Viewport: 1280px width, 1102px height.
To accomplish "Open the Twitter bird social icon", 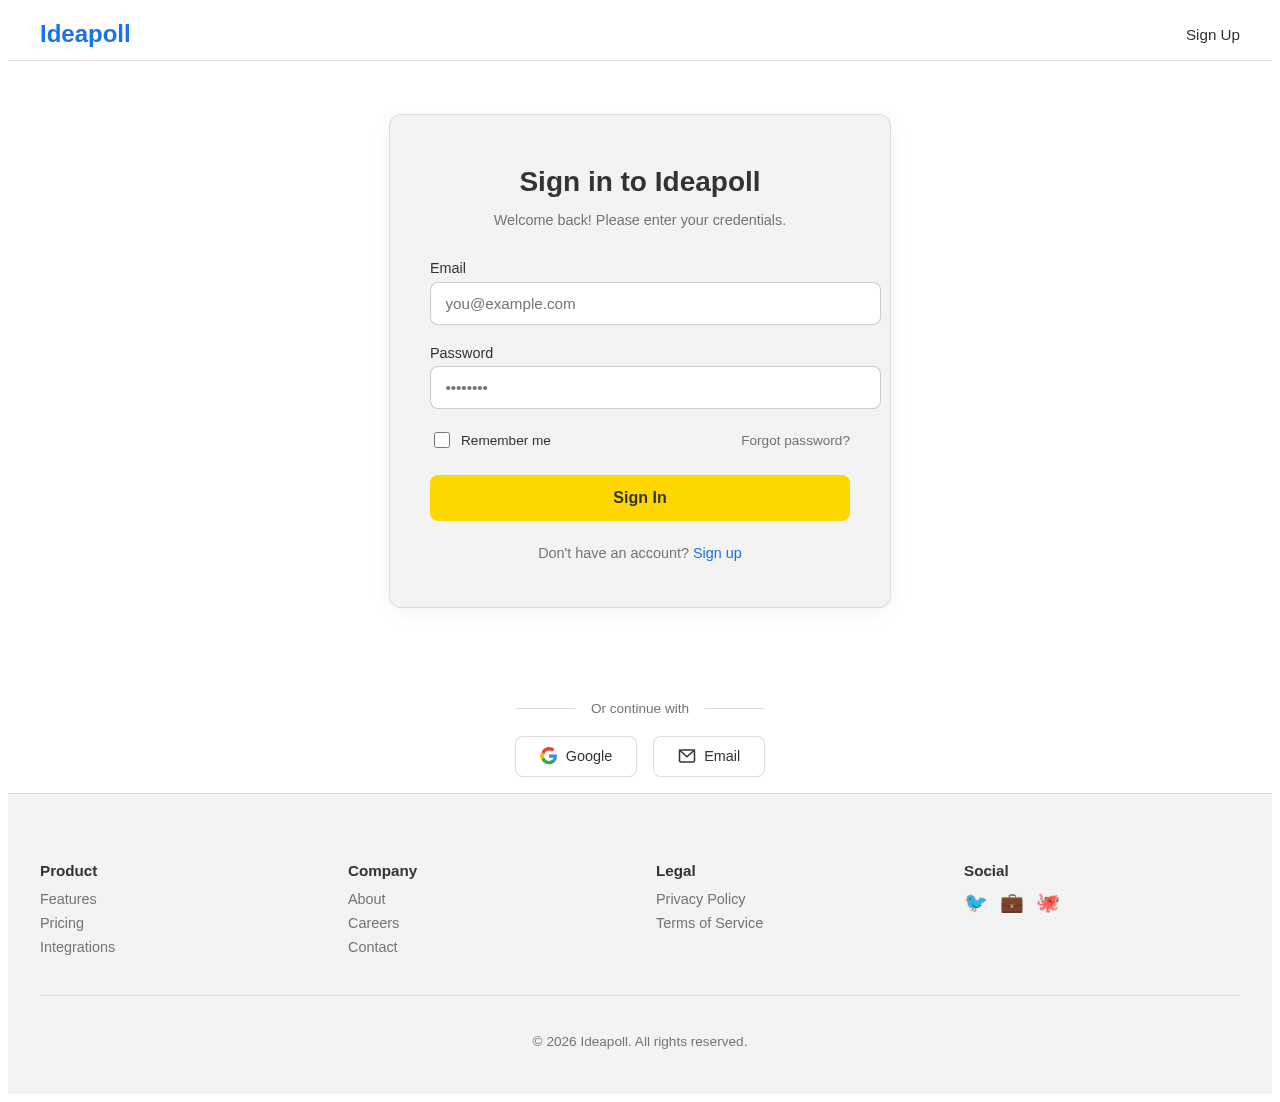I will (976, 903).
